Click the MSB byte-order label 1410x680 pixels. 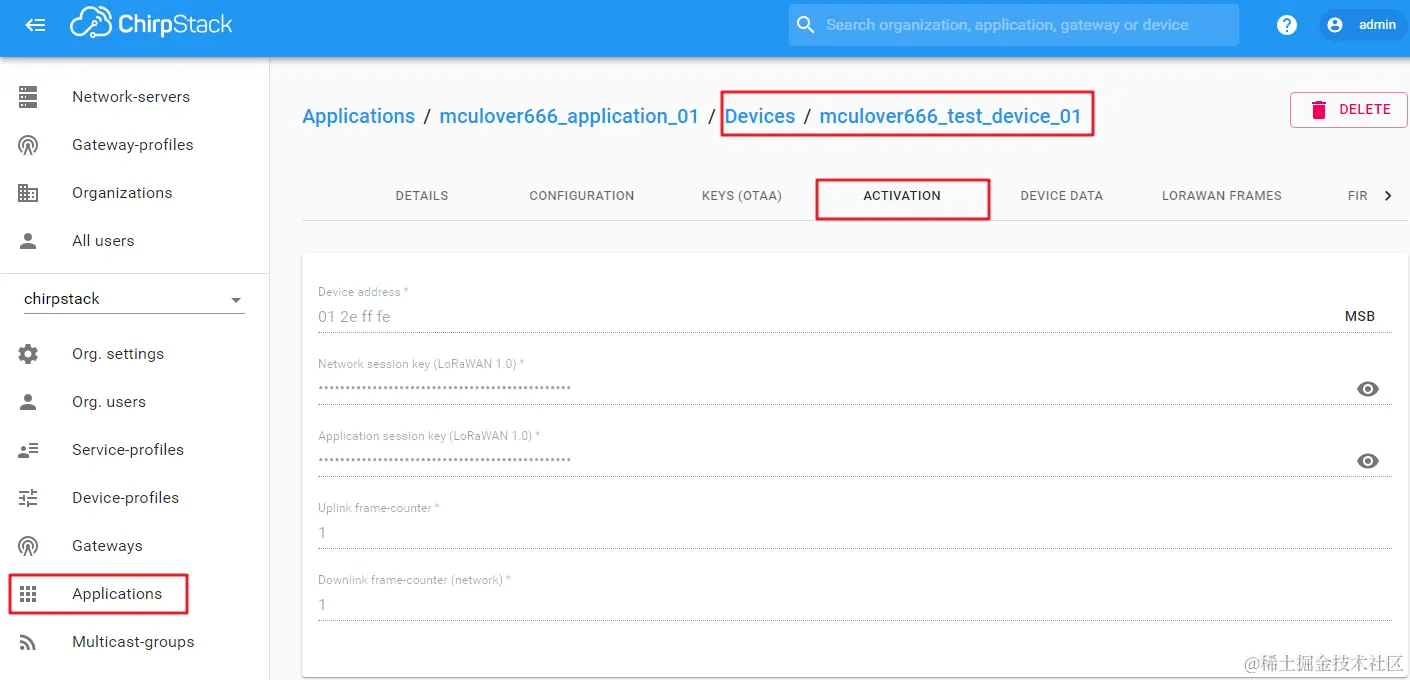(x=1360, y=316)
